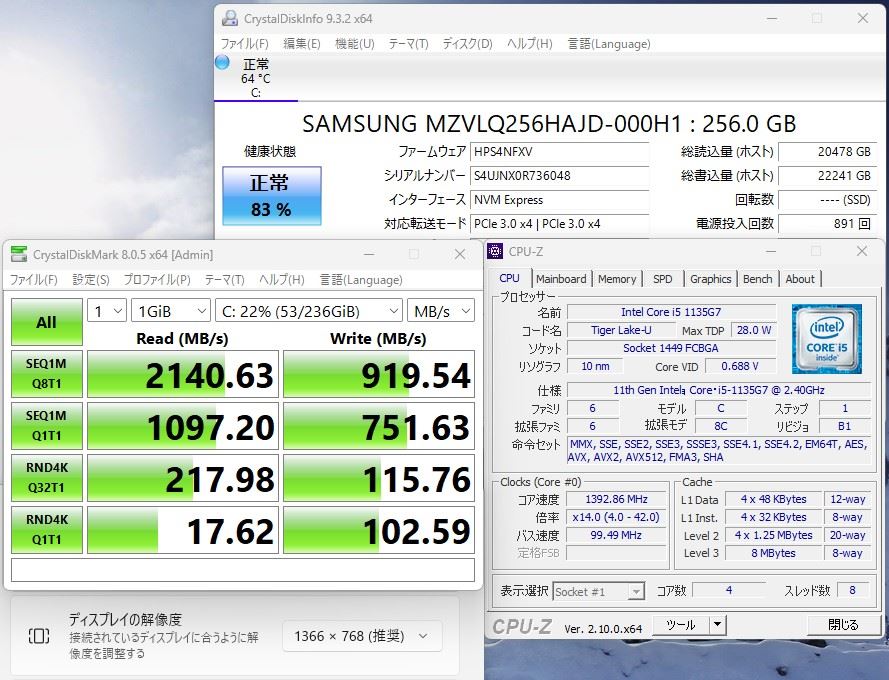The image size is (889, 680).
Task: Switch to the Graphics tab in CPU-Z
Action: (x=710, y=279)
